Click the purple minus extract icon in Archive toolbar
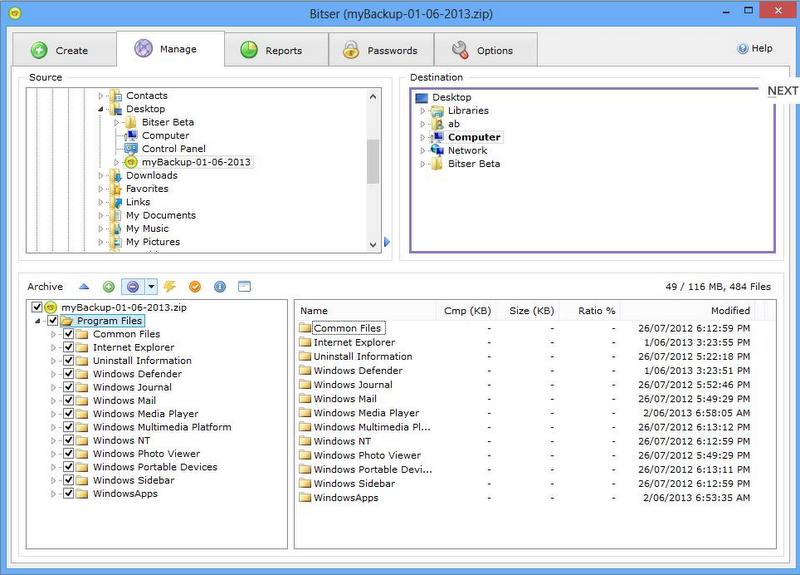 [133, 287]
